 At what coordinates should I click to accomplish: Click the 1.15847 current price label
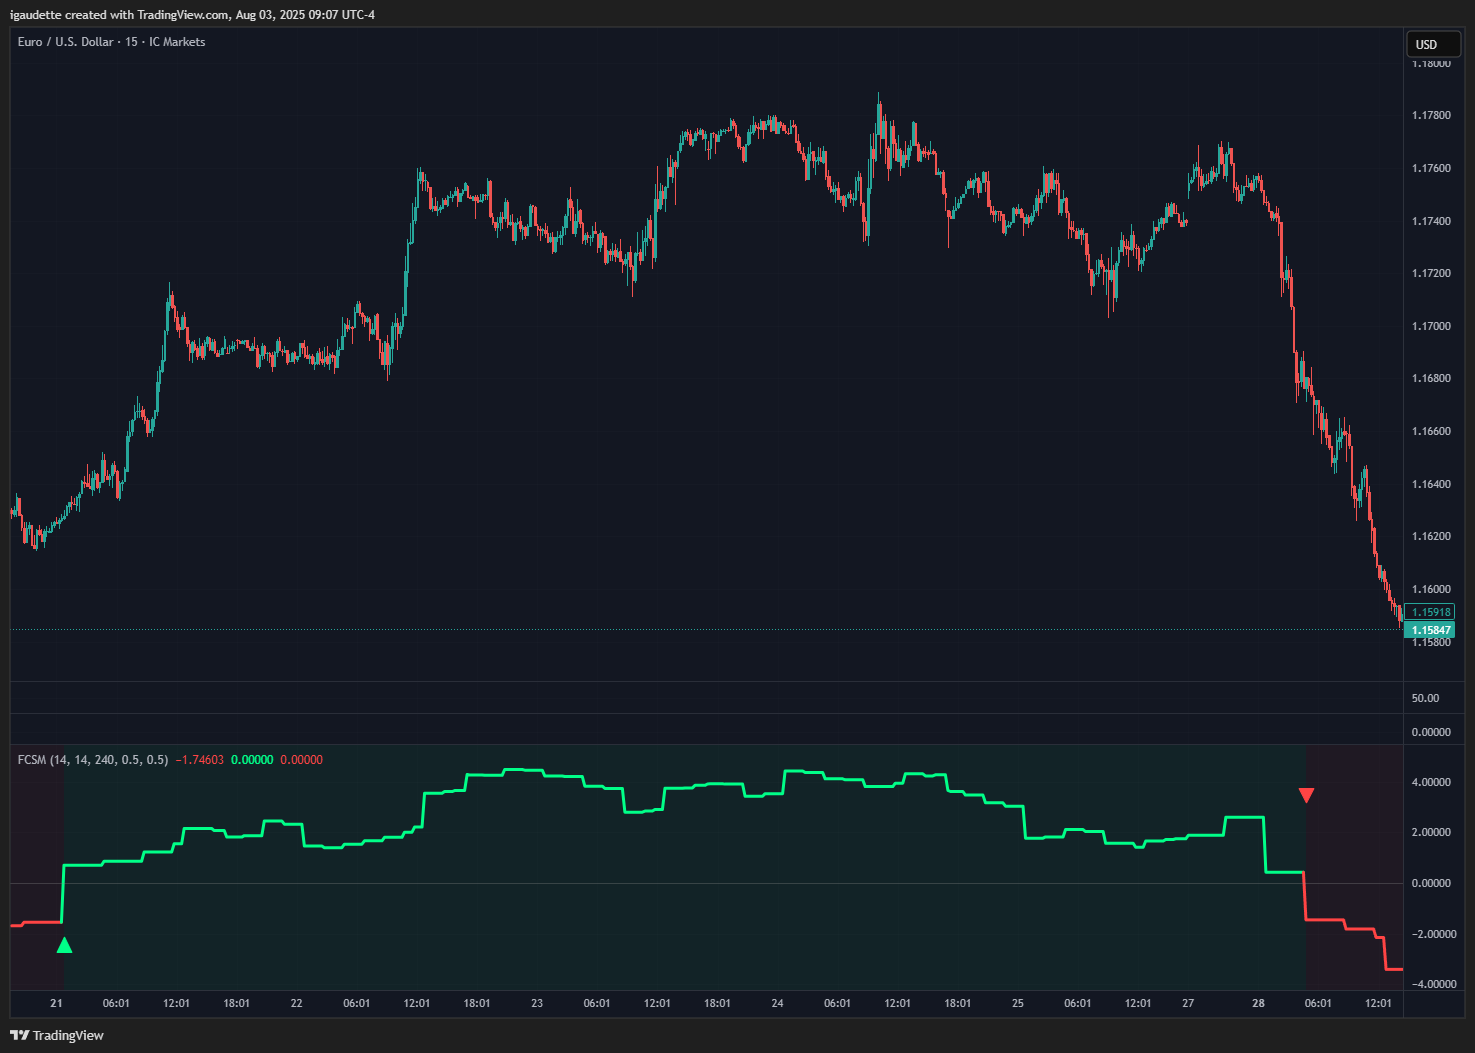coord(1430,630)
